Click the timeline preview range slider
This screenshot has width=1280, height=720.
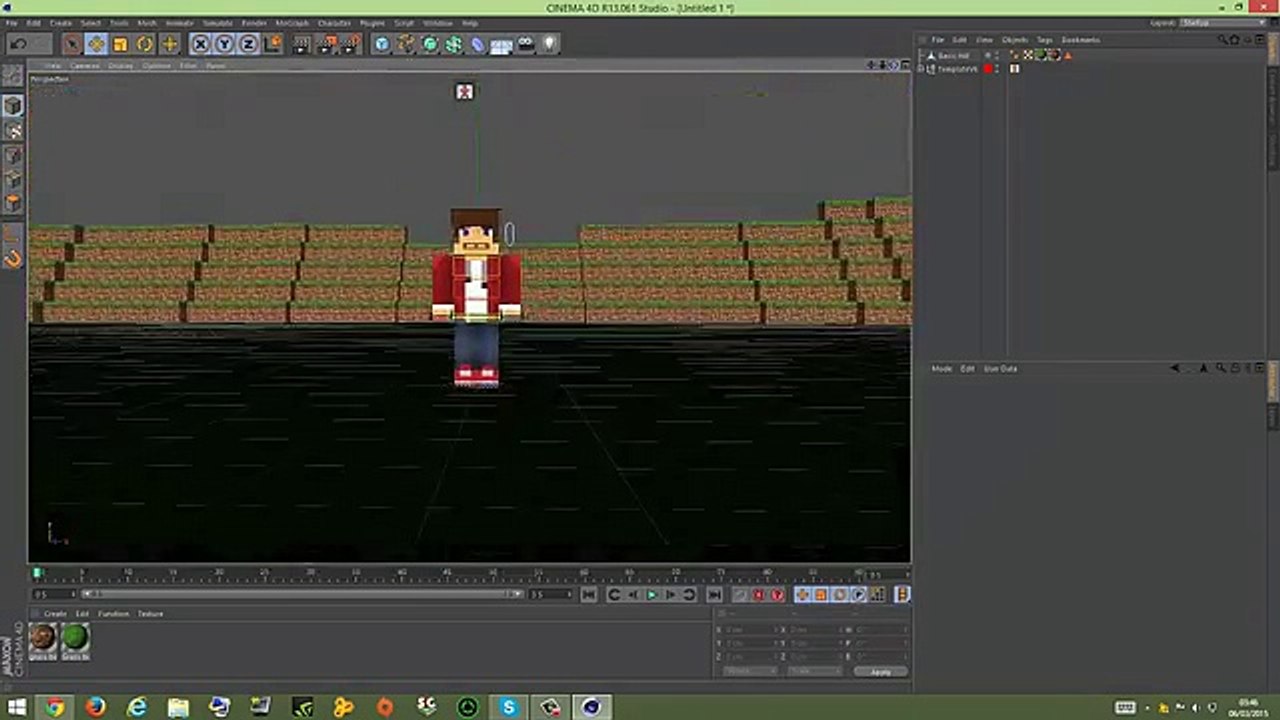click(x=303, y=594)
